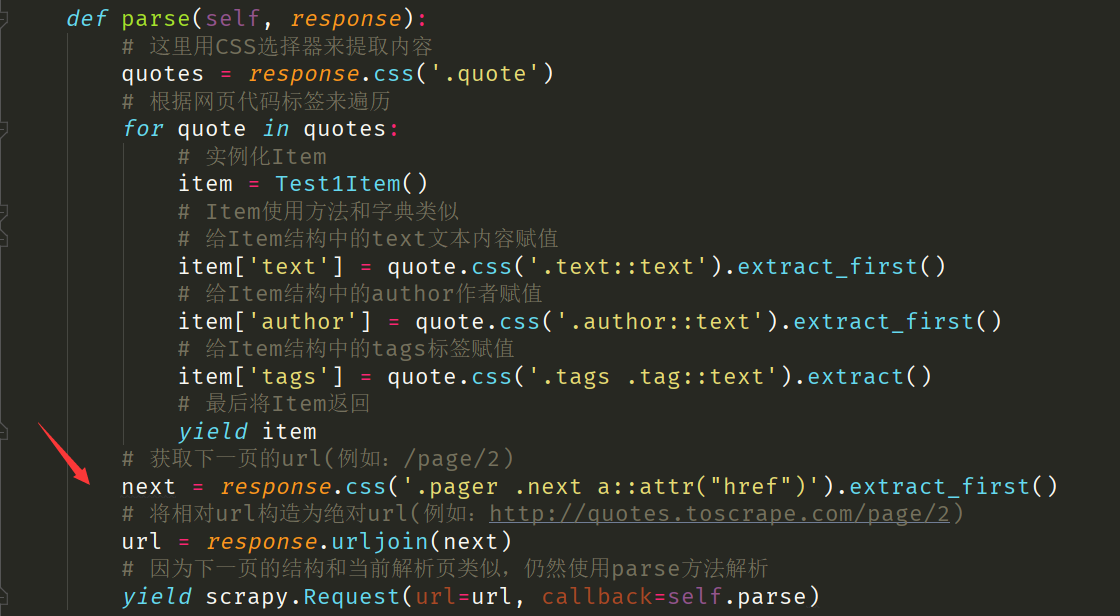Click the next variable at assignment line
This screenshot has height=616, width=1120.
148,487
